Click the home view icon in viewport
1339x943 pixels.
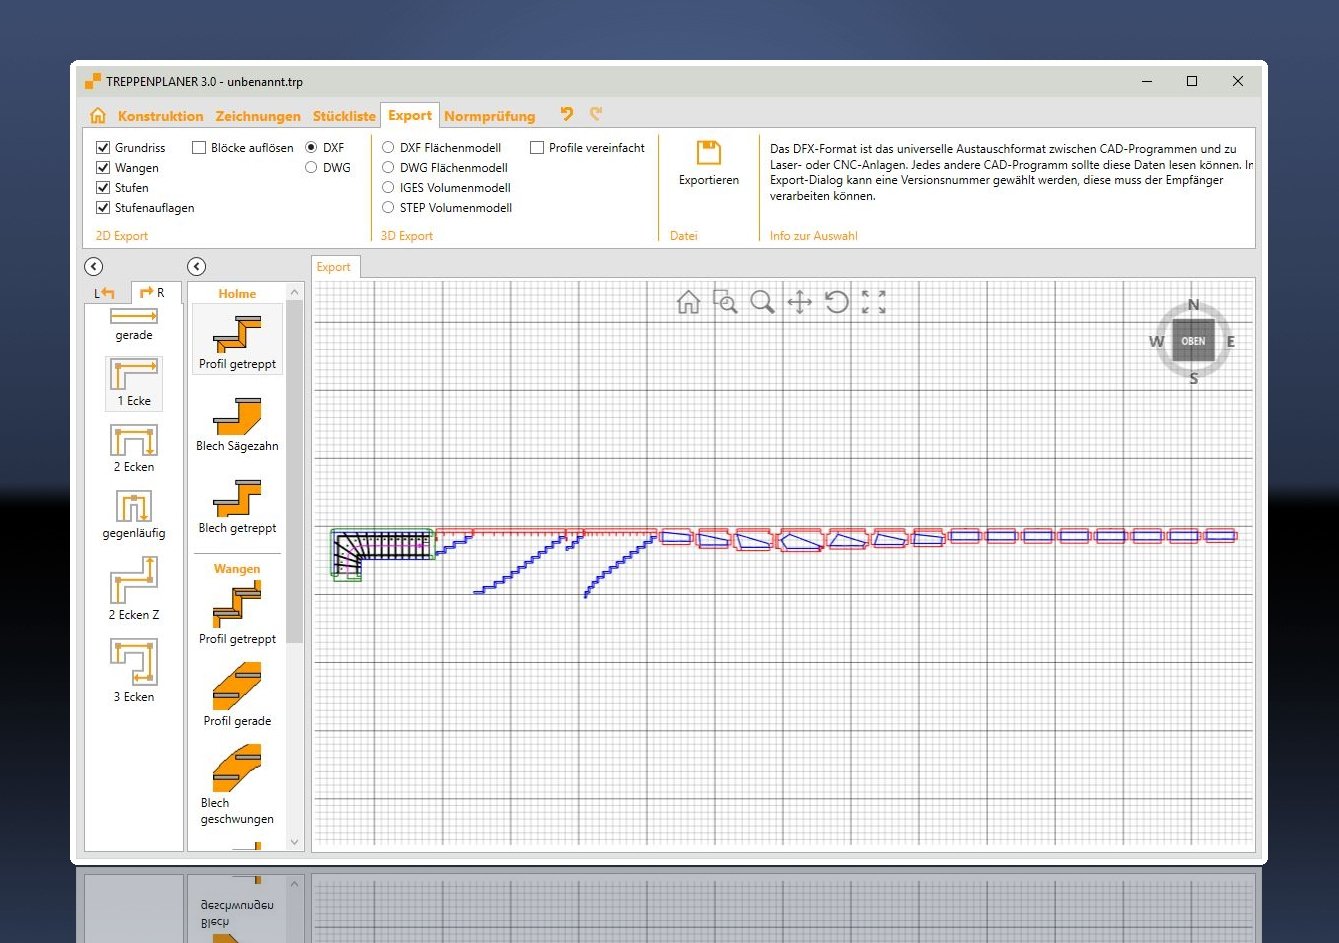[x=688, y=302]
